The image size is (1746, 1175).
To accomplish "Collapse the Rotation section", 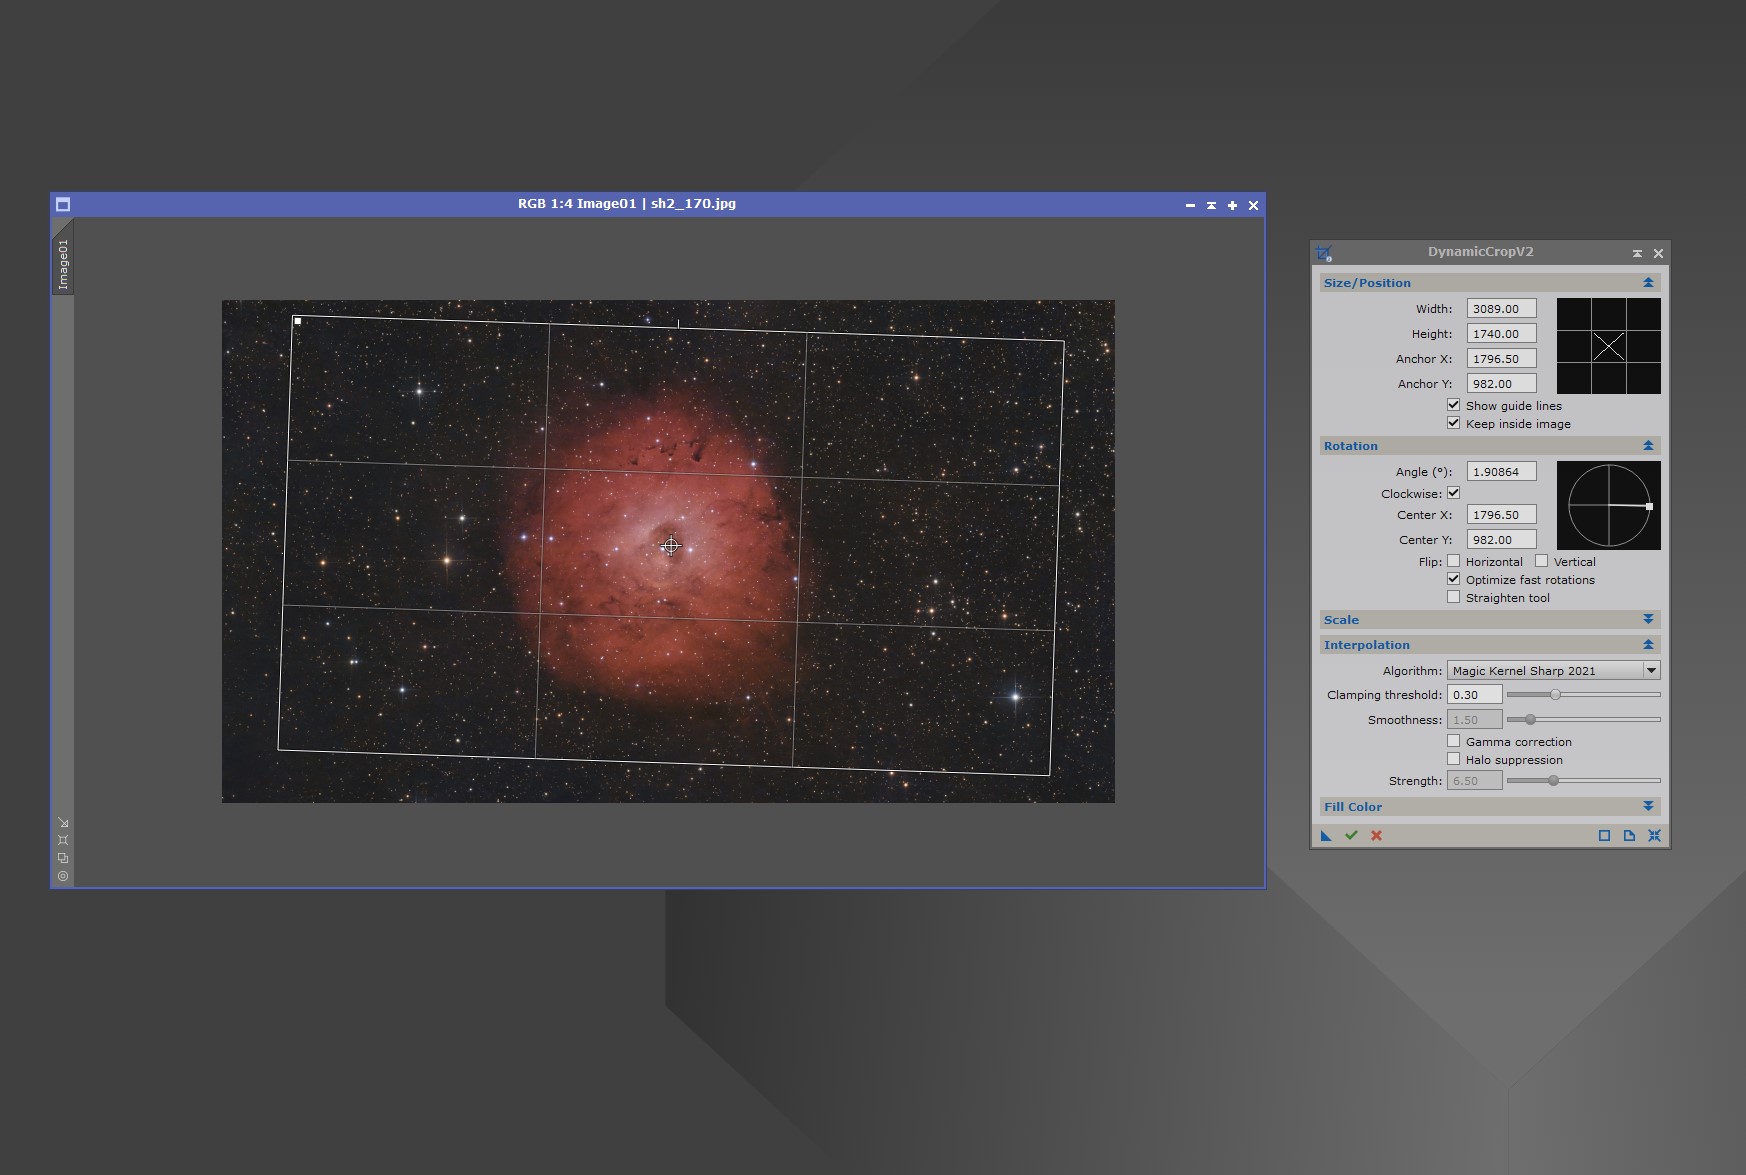I will pyautogui.click(x=1648, y=446).
